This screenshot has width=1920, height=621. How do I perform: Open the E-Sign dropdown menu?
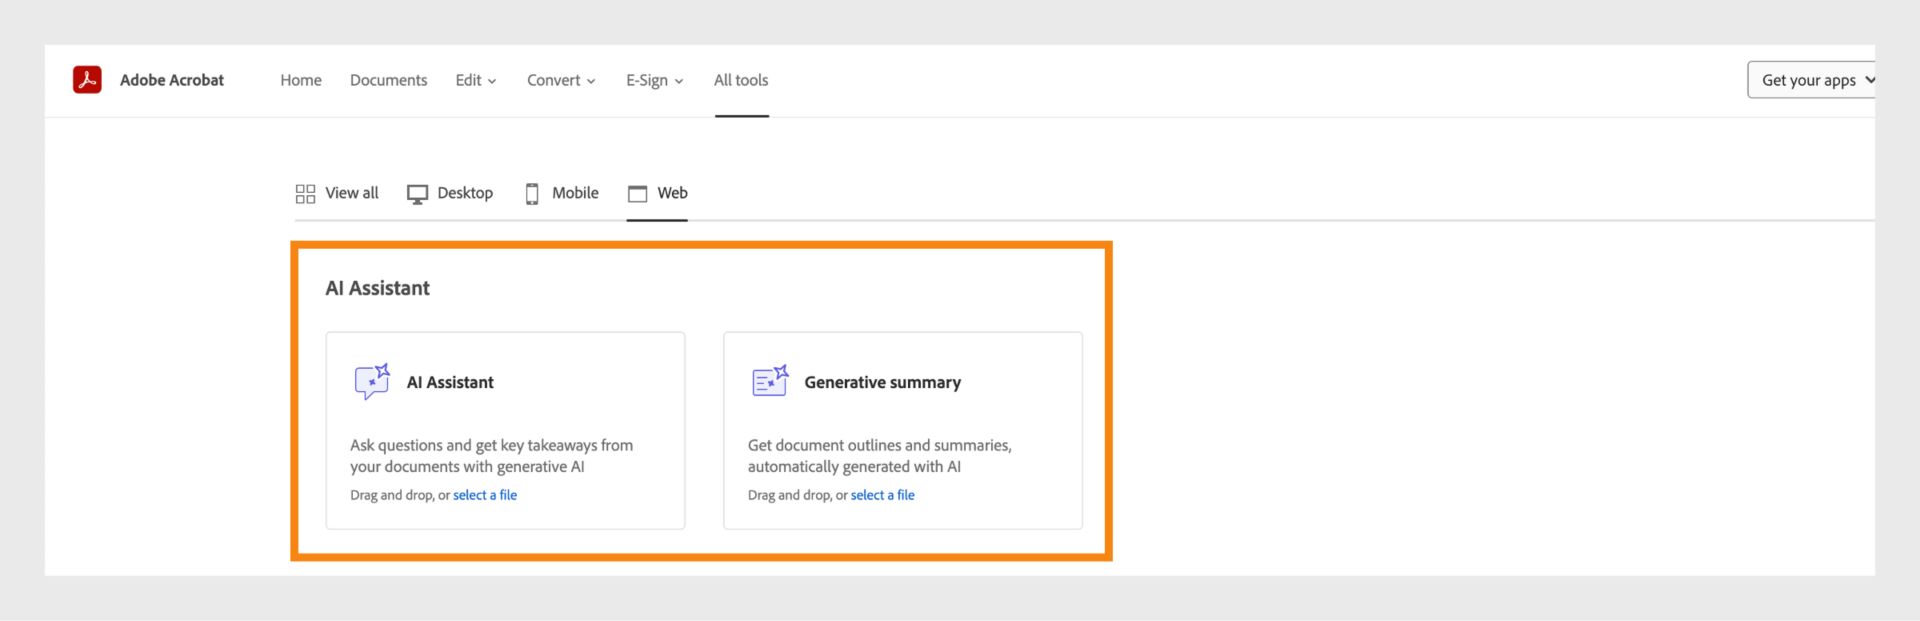pyautogui.click(x=654, y=80)
